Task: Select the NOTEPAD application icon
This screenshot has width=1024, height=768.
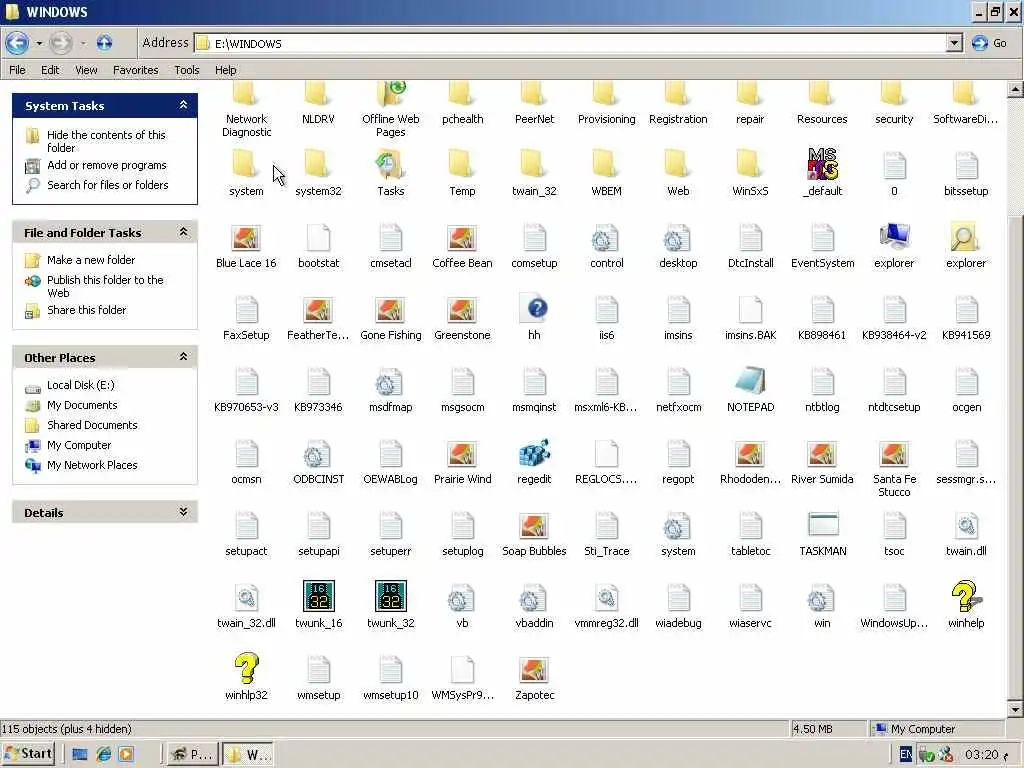Action: click(x=750, y=381)
